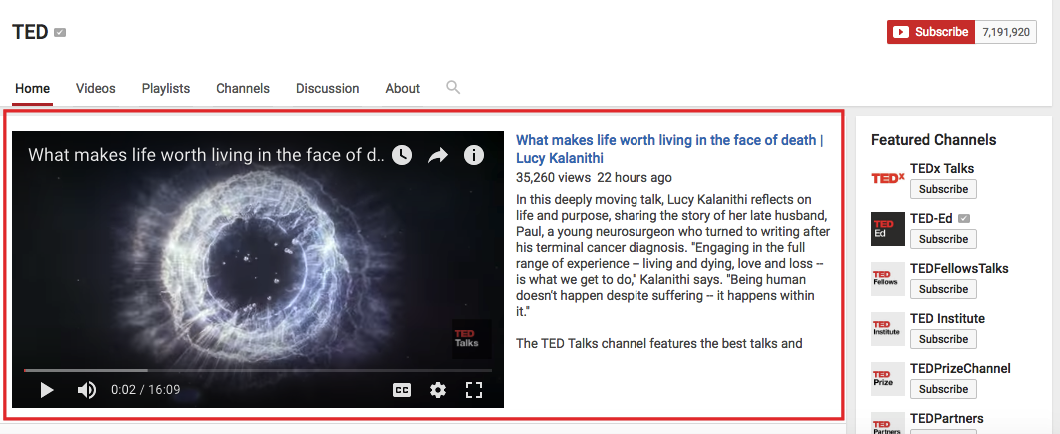Click the 22 hours ago timestamp
1060x434 pixels.
click(x=634, y=178)
